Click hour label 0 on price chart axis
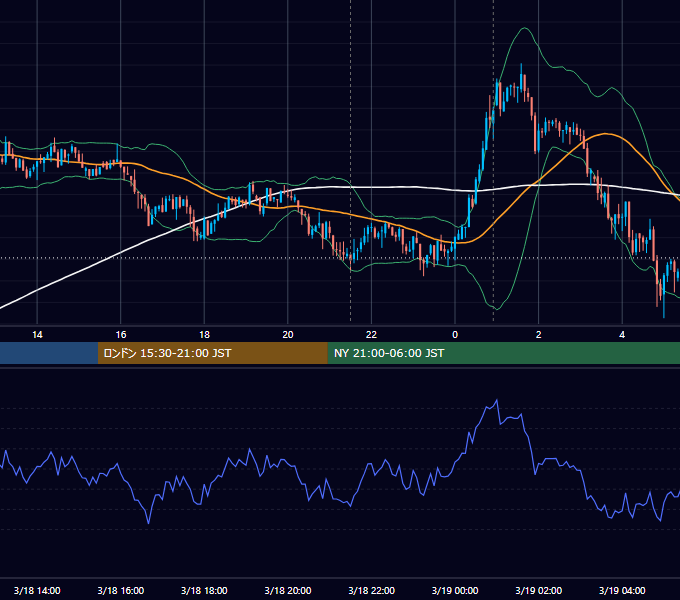 [455, 335]
